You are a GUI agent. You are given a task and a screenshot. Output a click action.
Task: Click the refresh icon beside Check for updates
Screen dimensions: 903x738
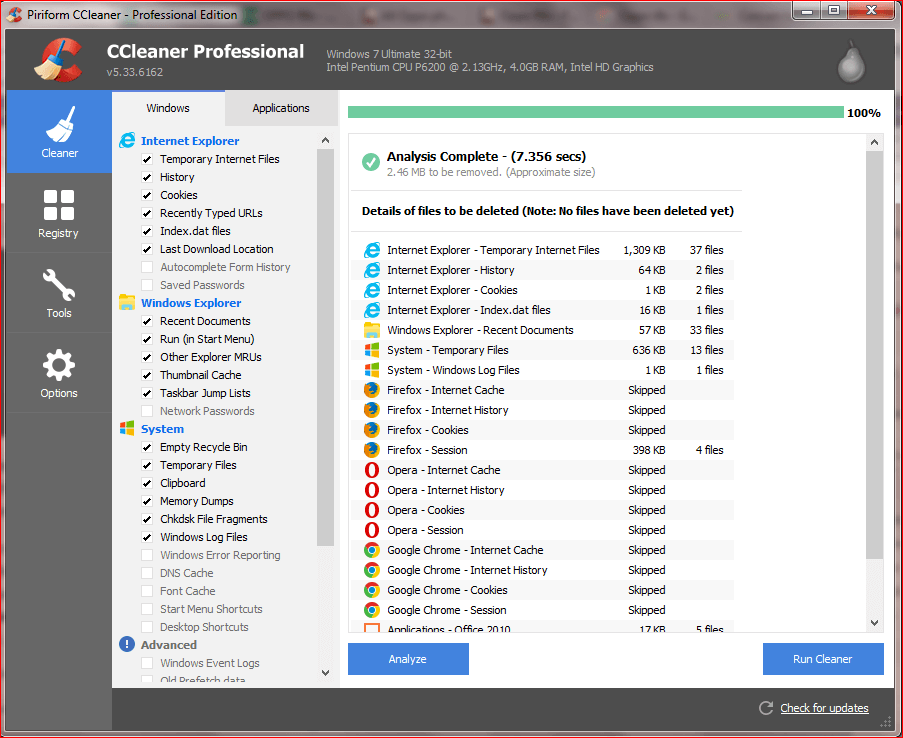coord(766,708)
